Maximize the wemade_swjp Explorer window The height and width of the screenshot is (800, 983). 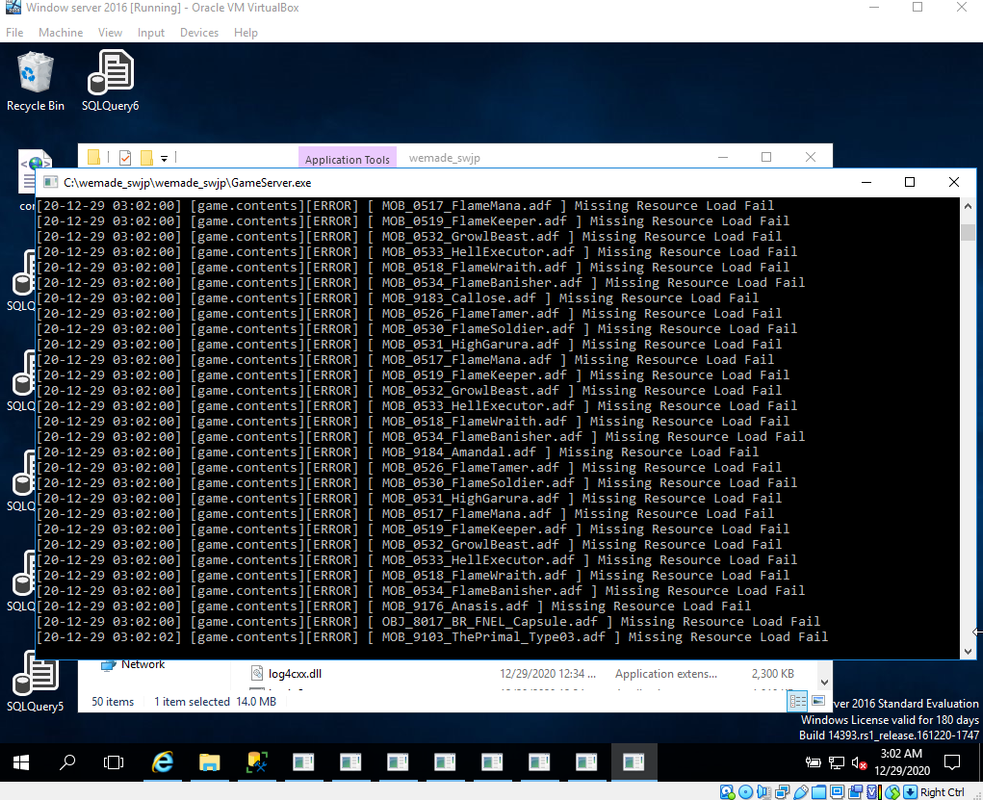click(x=766, y=157)
